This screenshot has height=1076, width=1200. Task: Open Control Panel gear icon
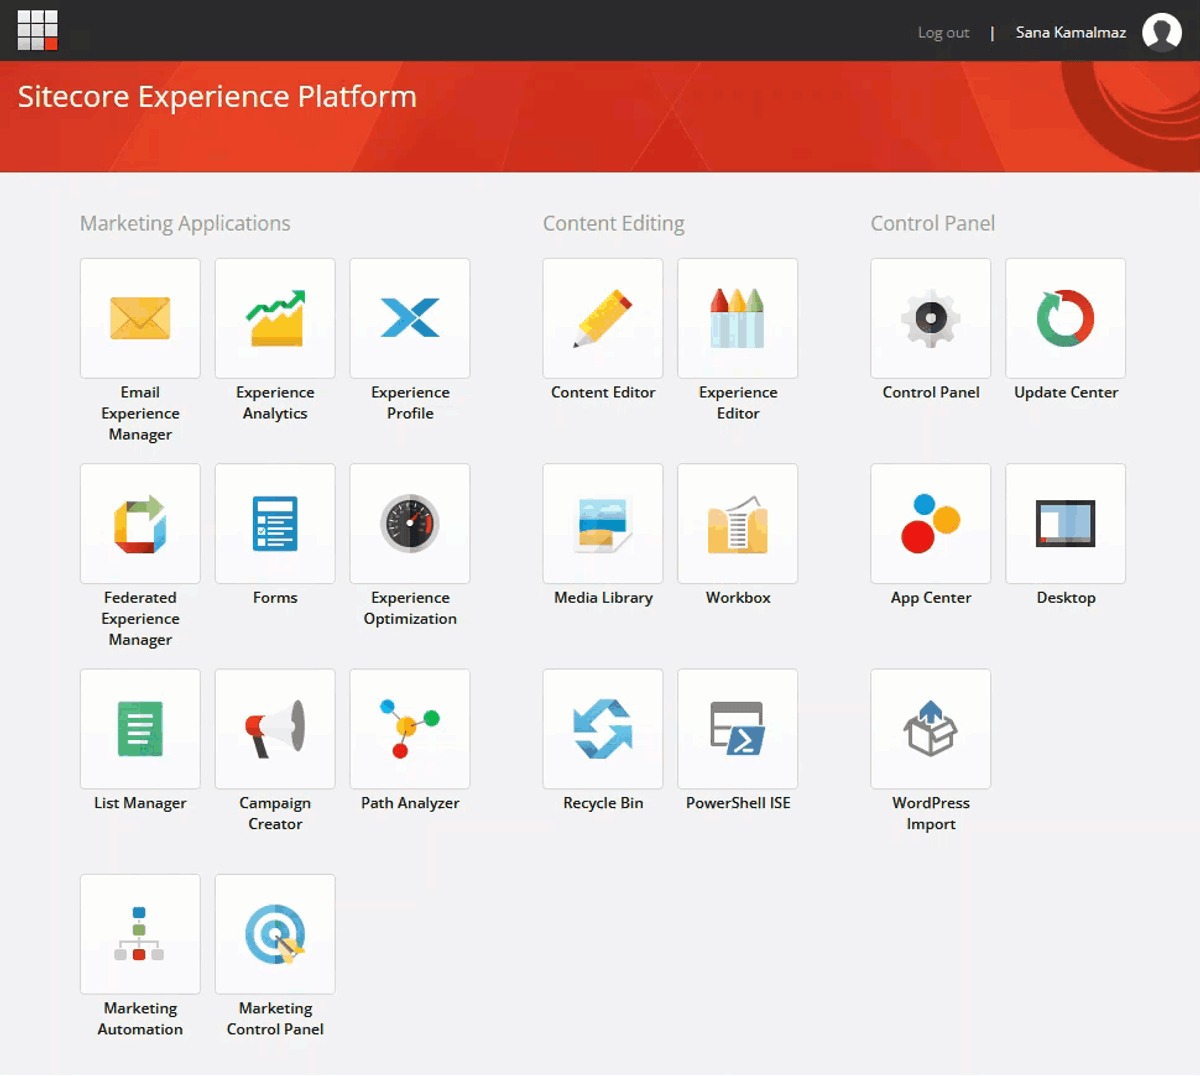931,318
